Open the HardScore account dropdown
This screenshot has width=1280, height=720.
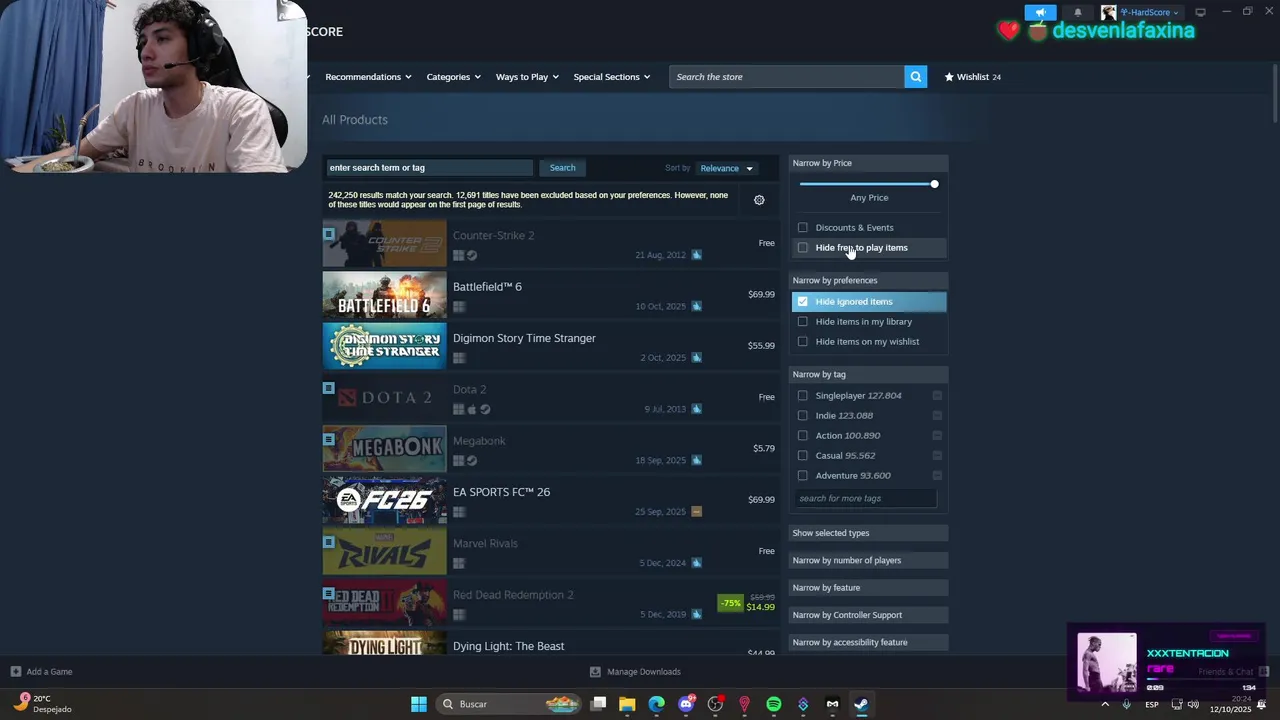pos(1148,12)
